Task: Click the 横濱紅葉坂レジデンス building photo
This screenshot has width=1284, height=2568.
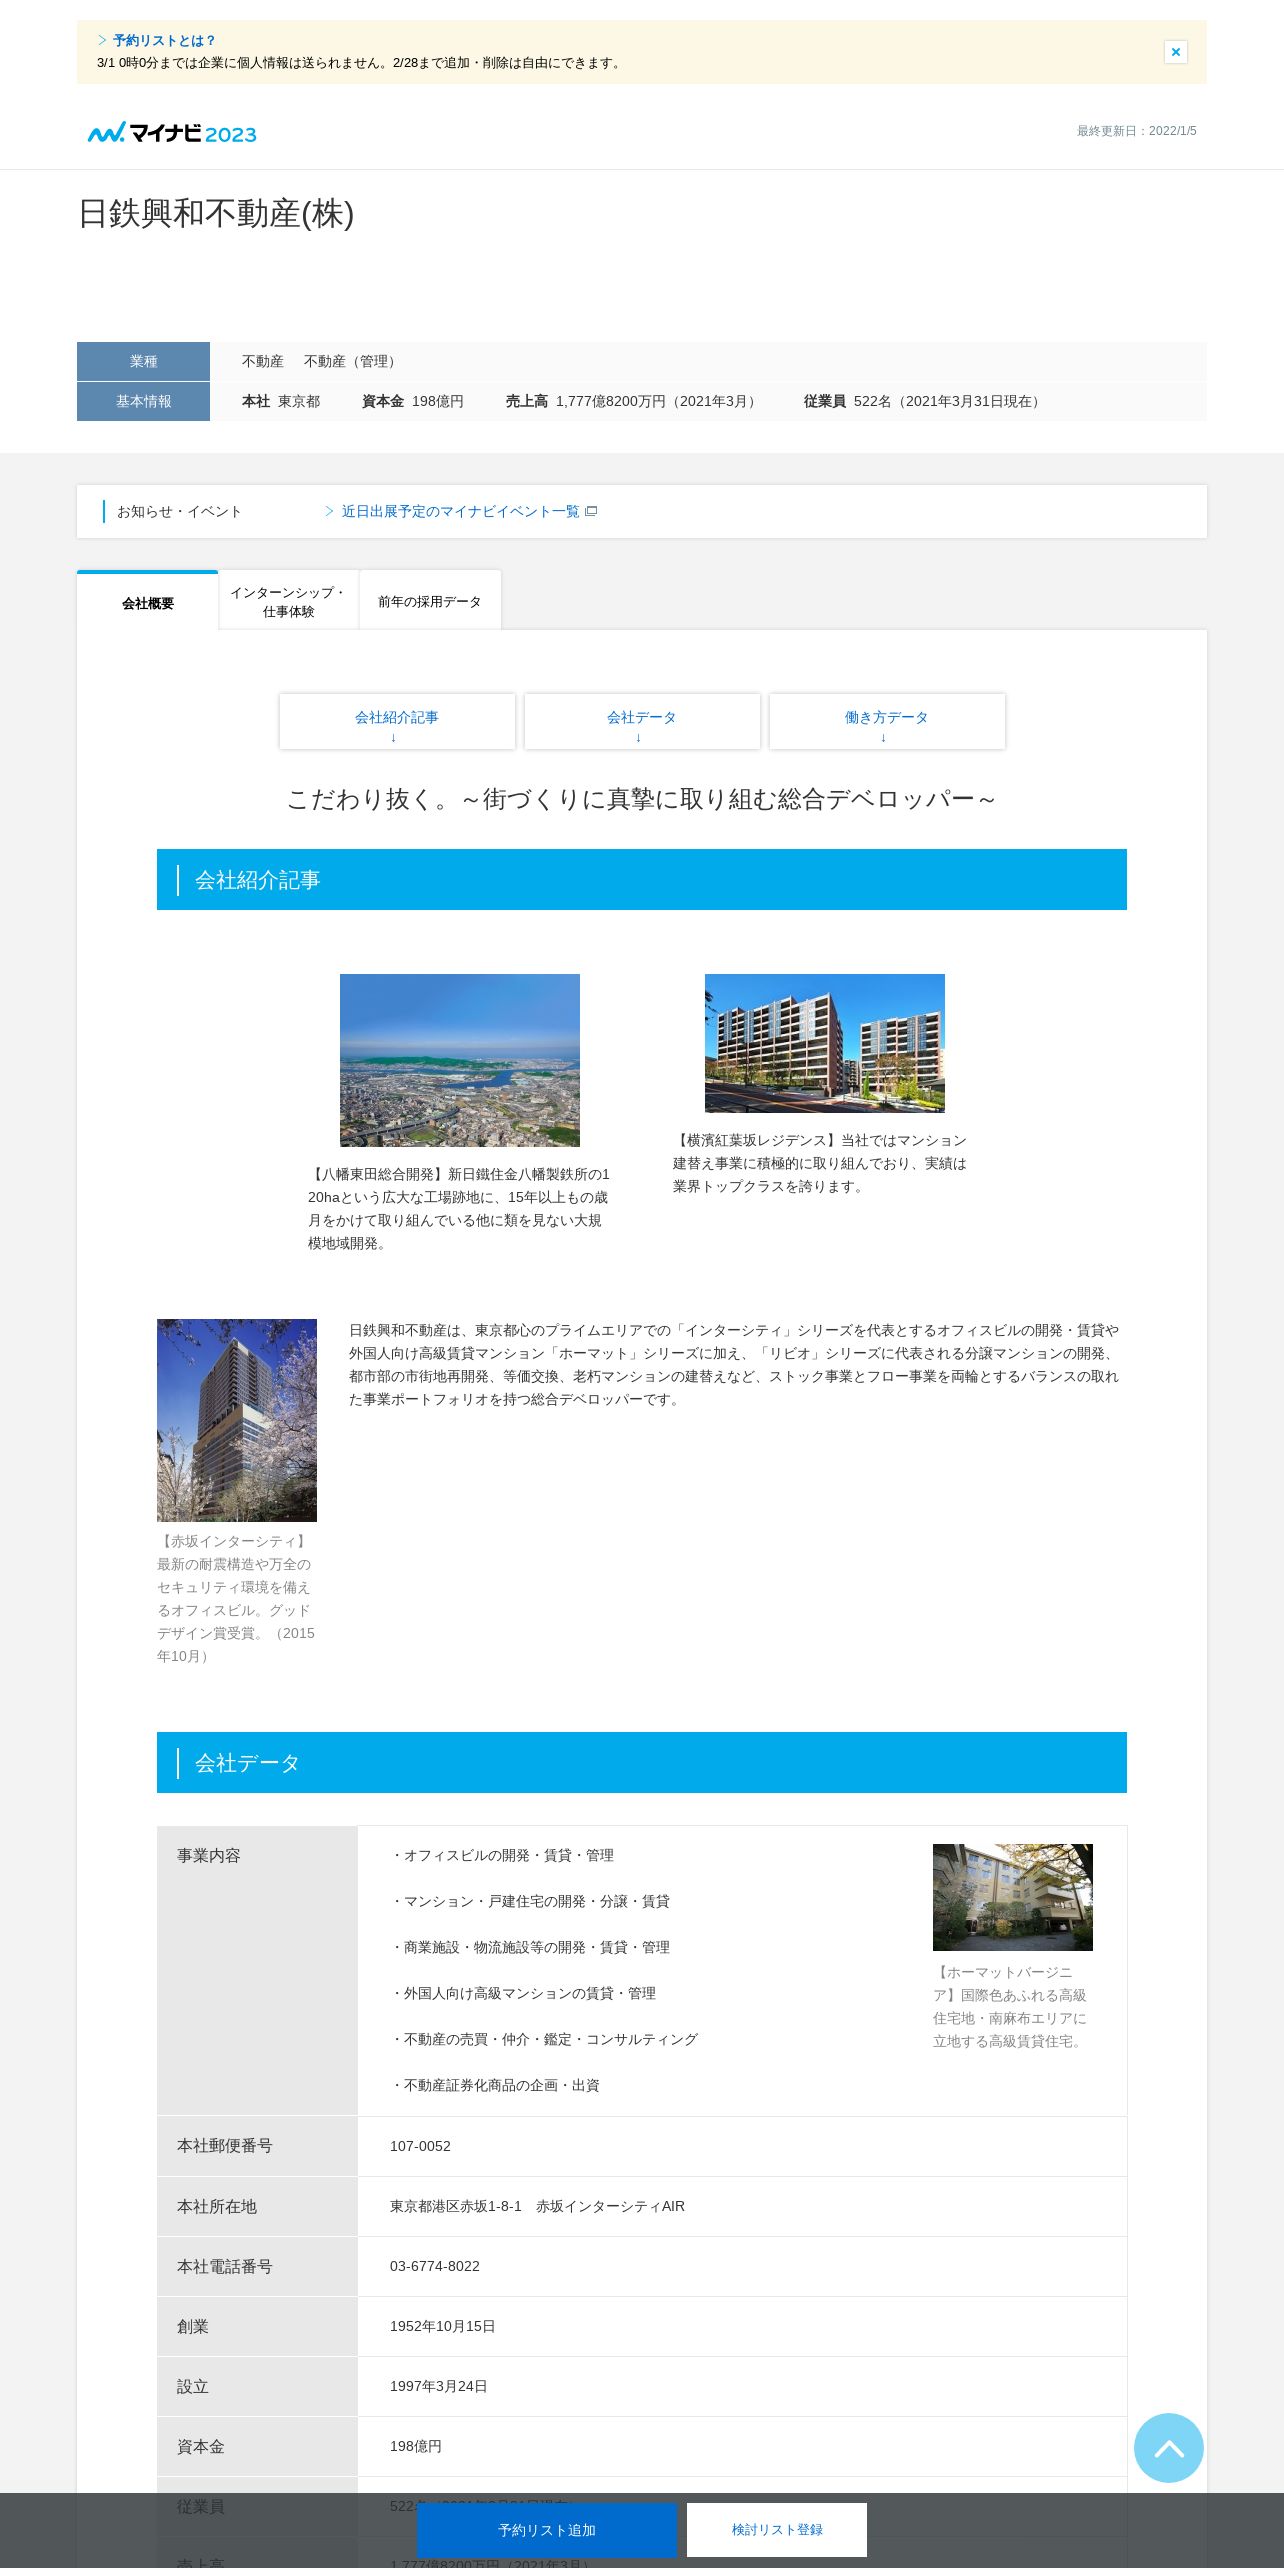Action: coord(825,1043)
